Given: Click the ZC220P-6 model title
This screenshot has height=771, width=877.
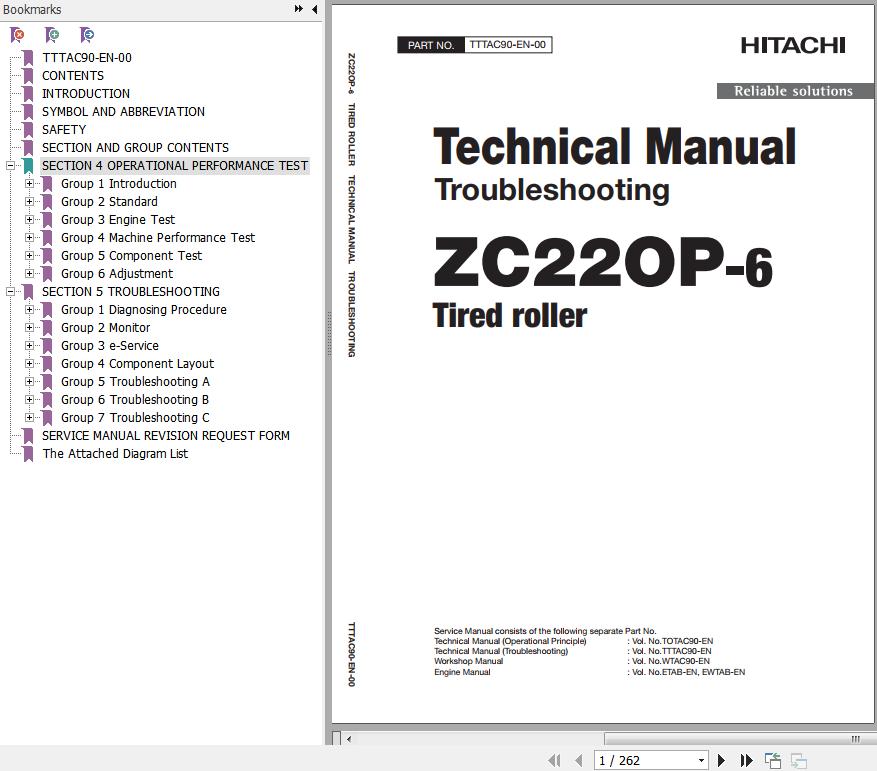Looking at the screenshot, I should 603,262.
